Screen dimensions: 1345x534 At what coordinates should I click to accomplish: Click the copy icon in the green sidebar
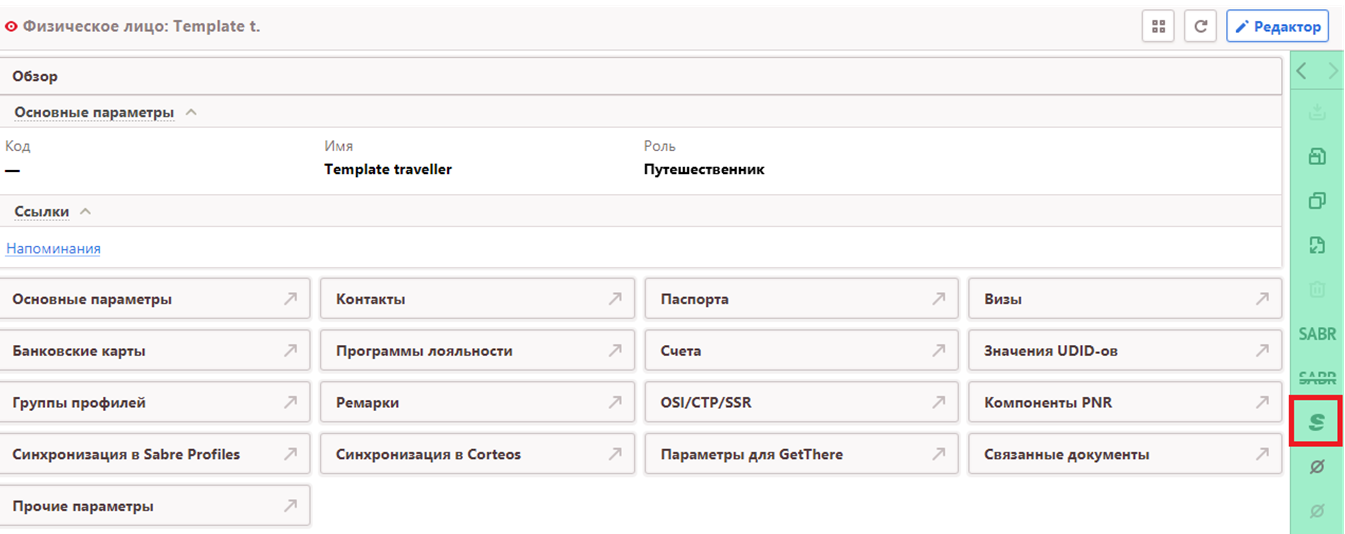(x=1317, y=201)
